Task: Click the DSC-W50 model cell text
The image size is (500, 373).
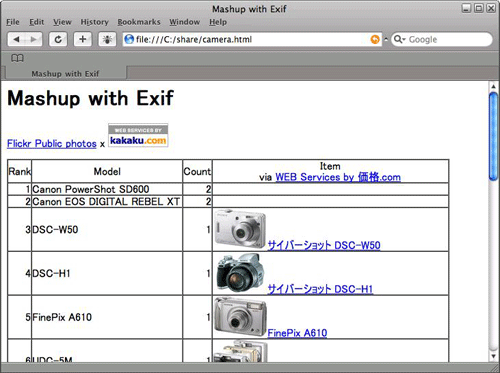Action: [x=55, y=230]
